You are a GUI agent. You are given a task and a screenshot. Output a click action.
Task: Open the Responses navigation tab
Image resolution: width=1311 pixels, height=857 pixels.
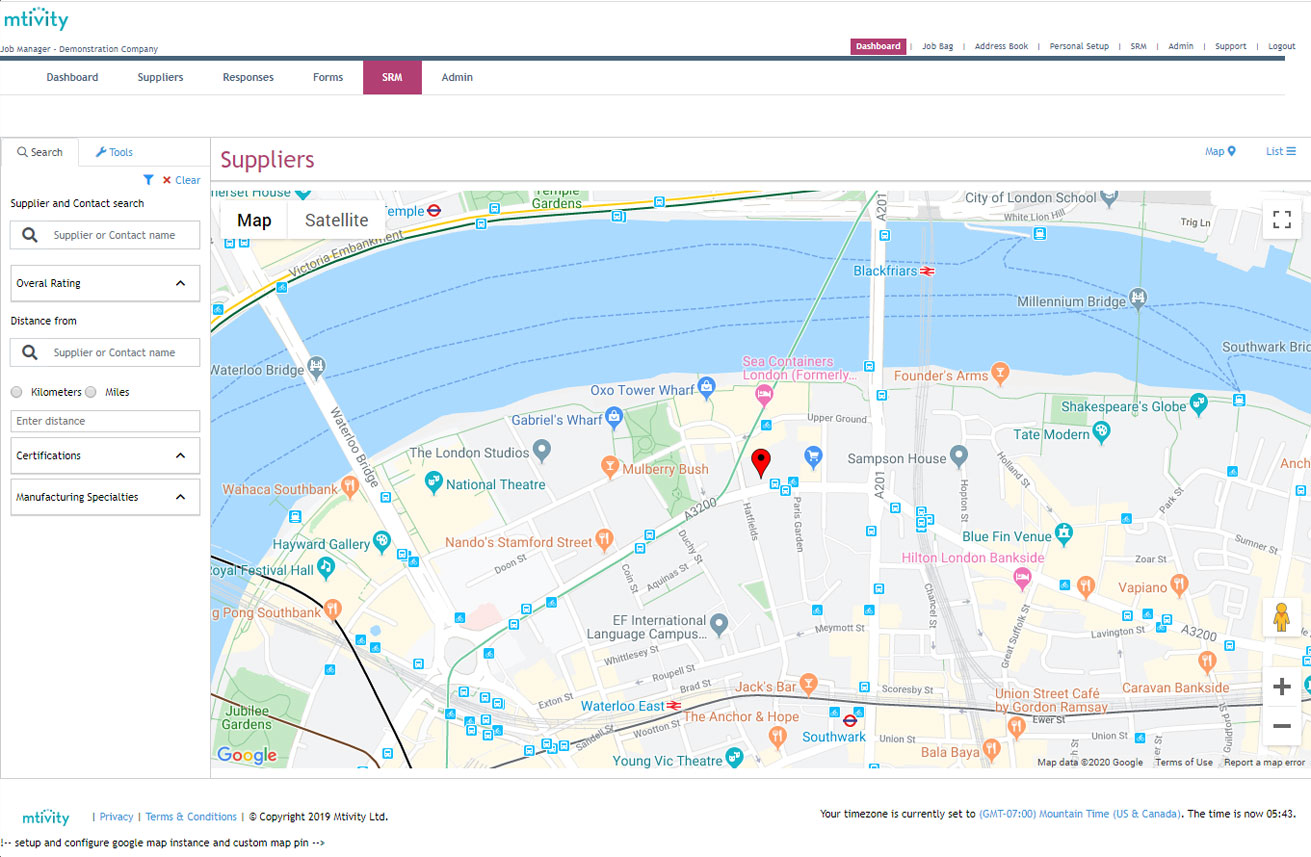(248, 77)
